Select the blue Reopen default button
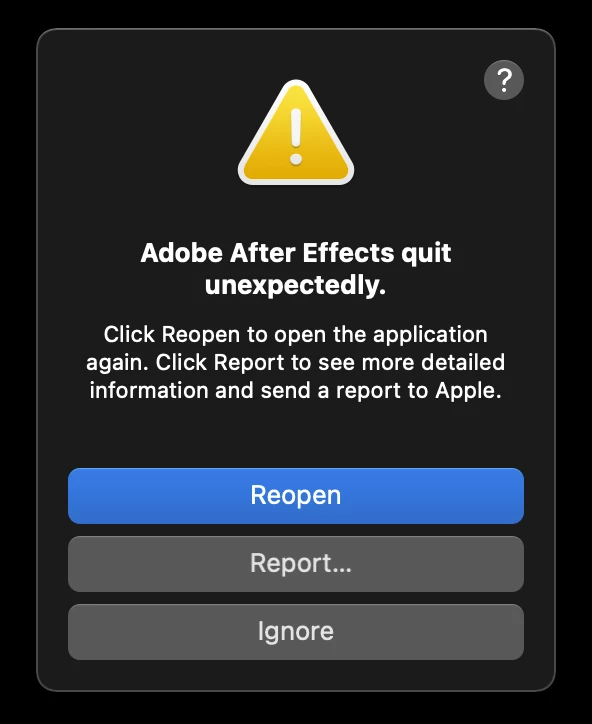The height and width of the screenshot is (724, 592). coord(296,495)
